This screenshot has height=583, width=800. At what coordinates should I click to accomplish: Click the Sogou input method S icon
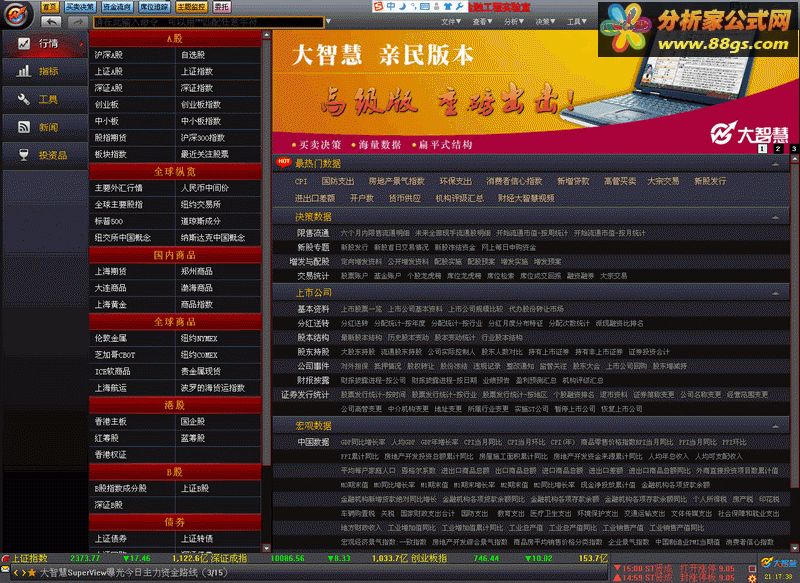(x=378, y=6)
